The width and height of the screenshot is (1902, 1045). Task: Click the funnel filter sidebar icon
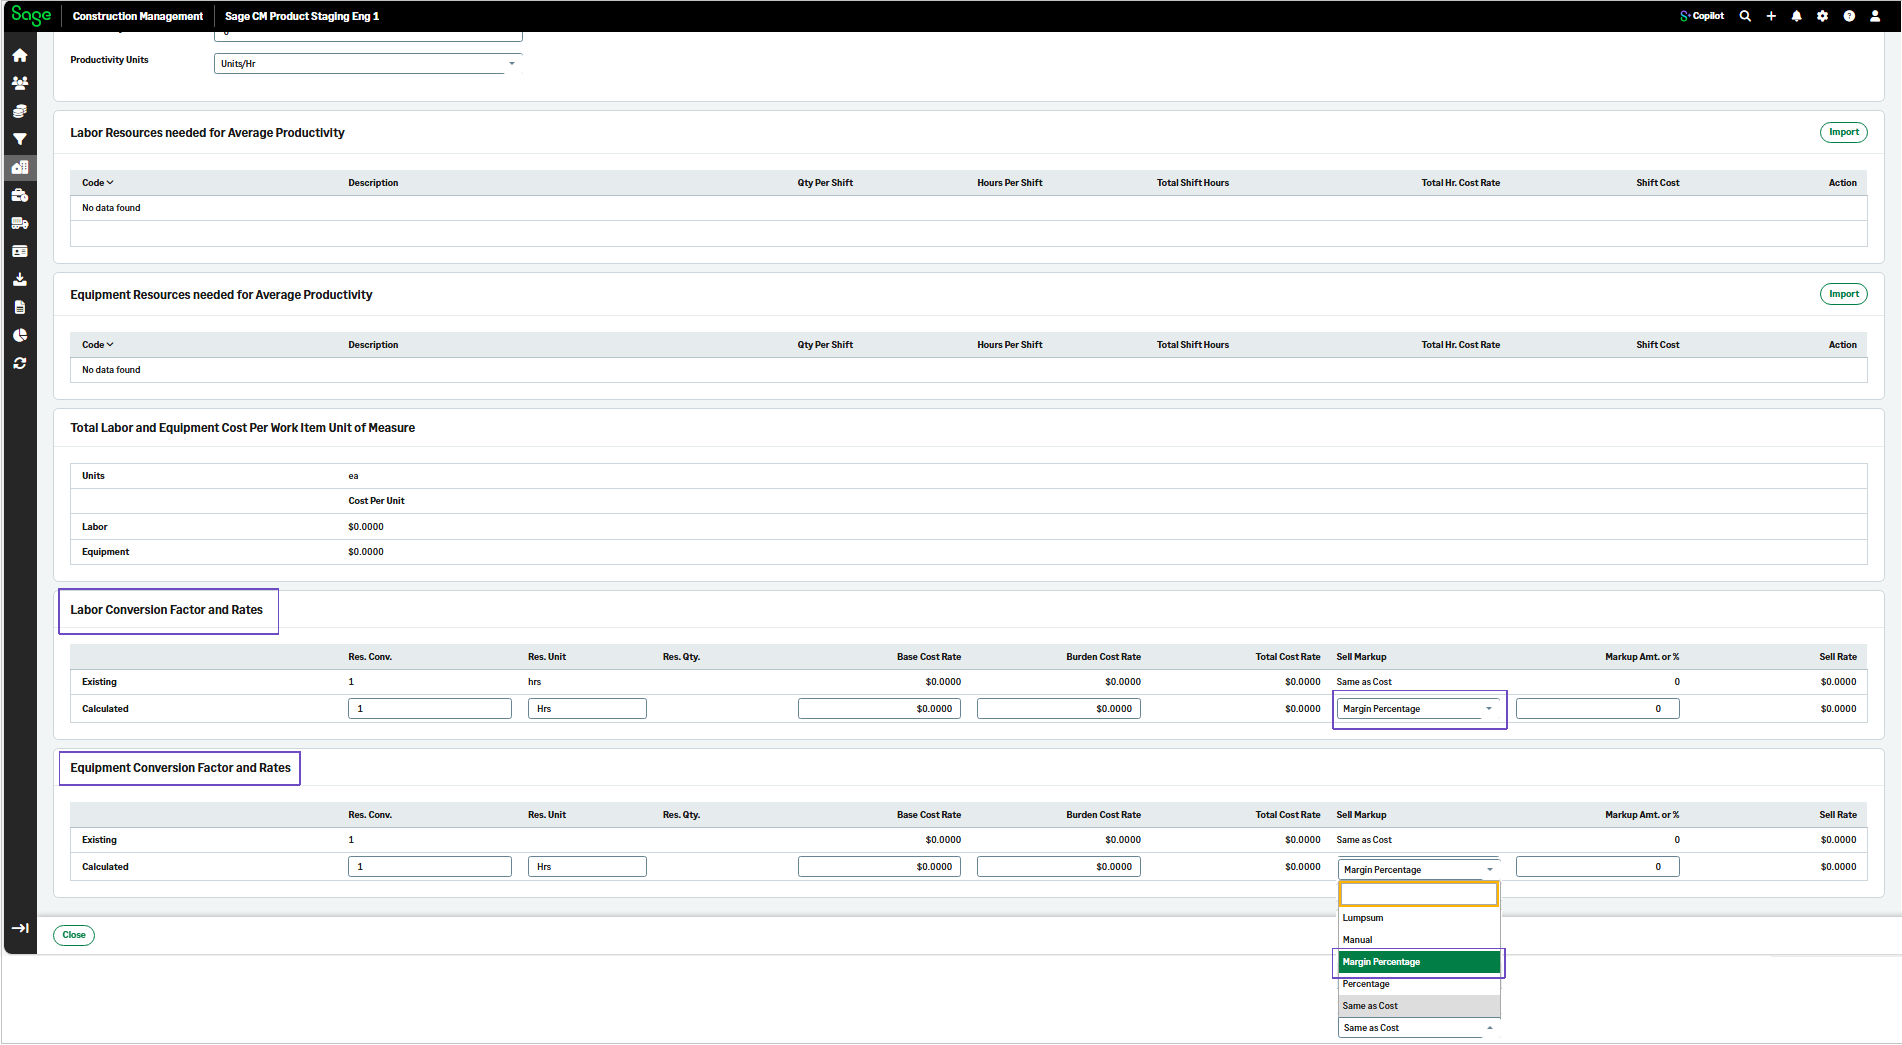20,140
